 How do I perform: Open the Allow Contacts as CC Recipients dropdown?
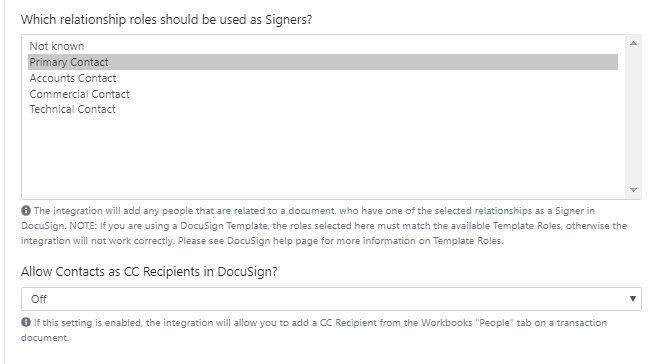[x=331, y=299]
